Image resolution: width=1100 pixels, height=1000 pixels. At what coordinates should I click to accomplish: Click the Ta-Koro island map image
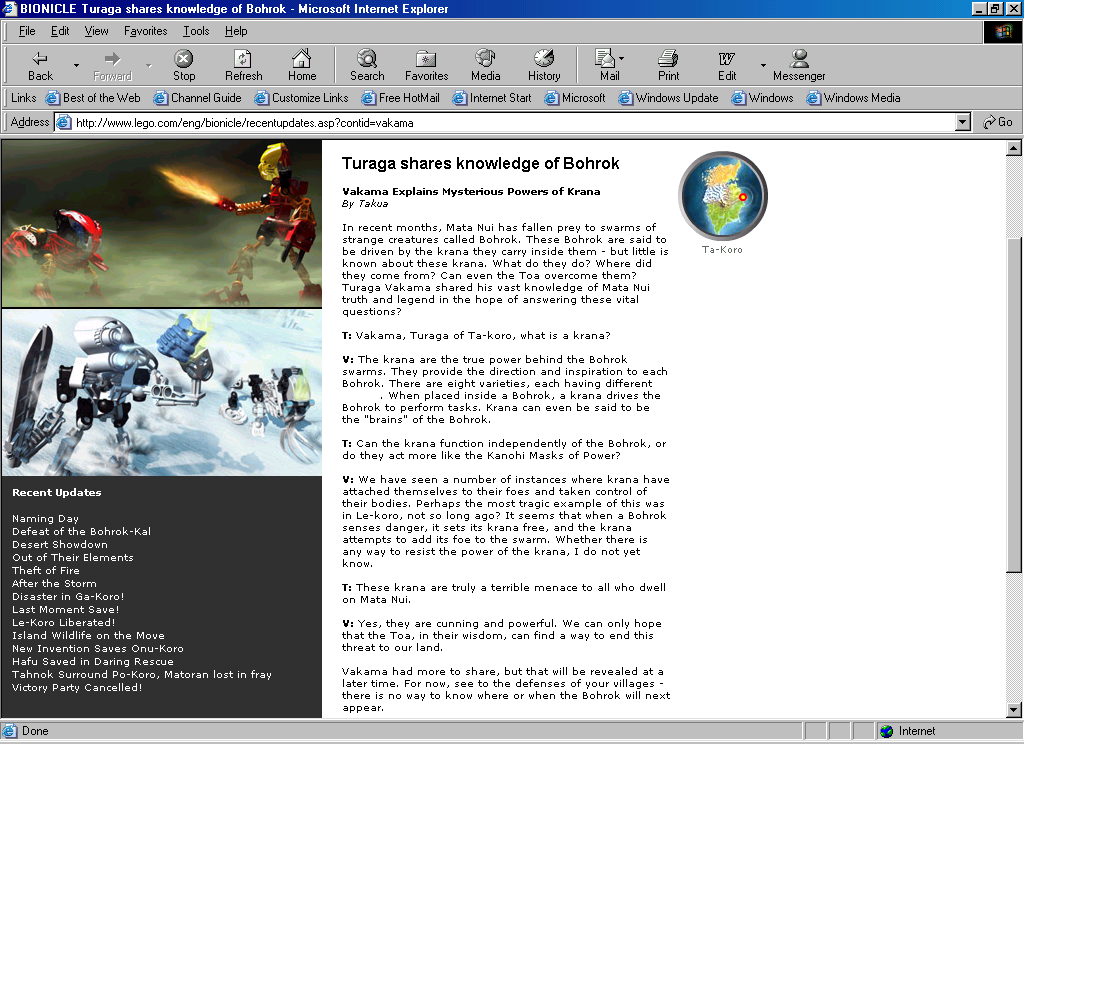tap(723, 196)
